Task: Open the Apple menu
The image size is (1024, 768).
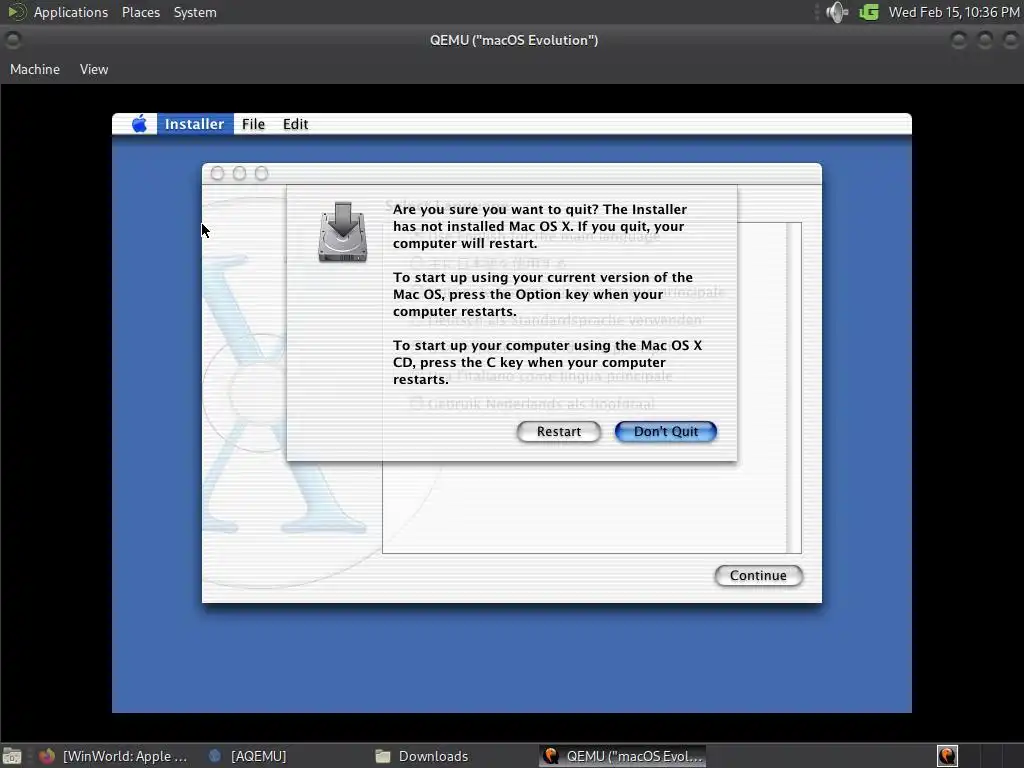Action: click(139, 123)
